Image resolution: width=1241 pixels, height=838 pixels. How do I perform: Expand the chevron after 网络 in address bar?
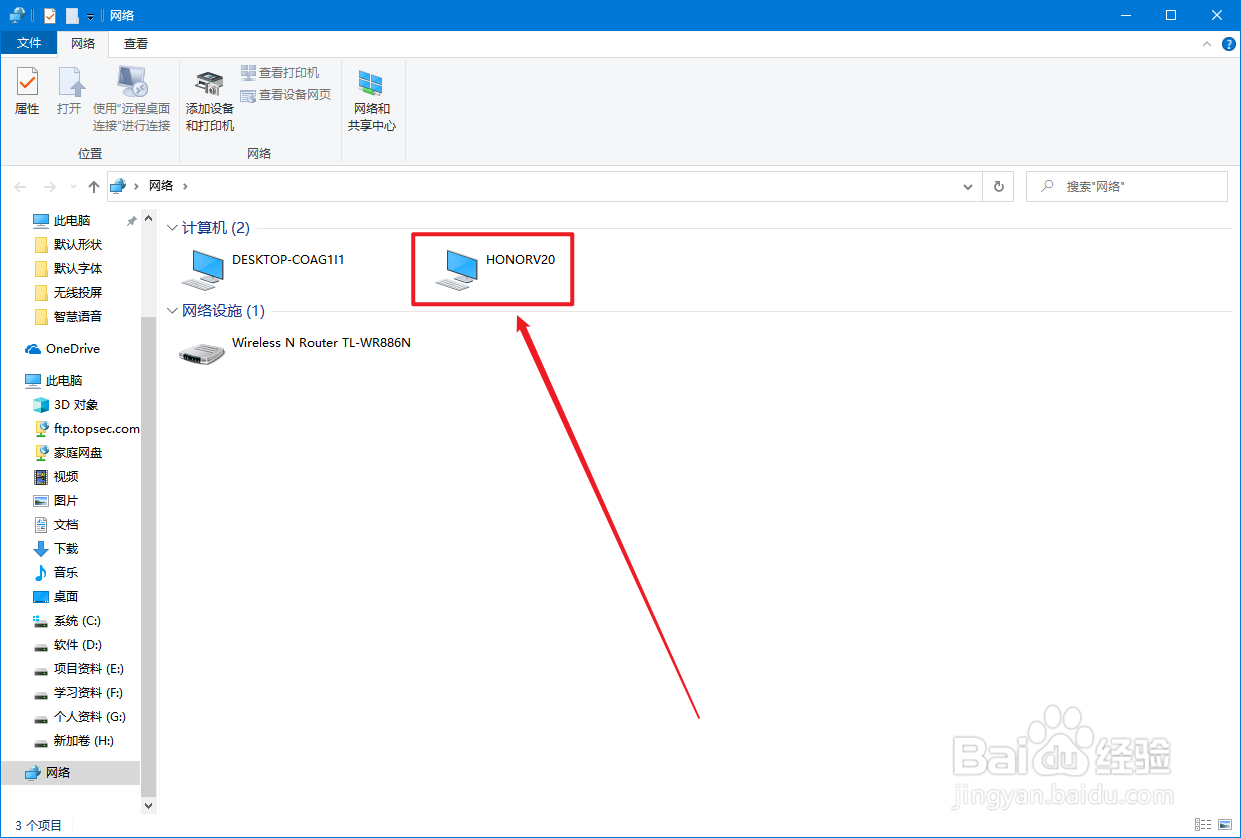click(185, 186)
